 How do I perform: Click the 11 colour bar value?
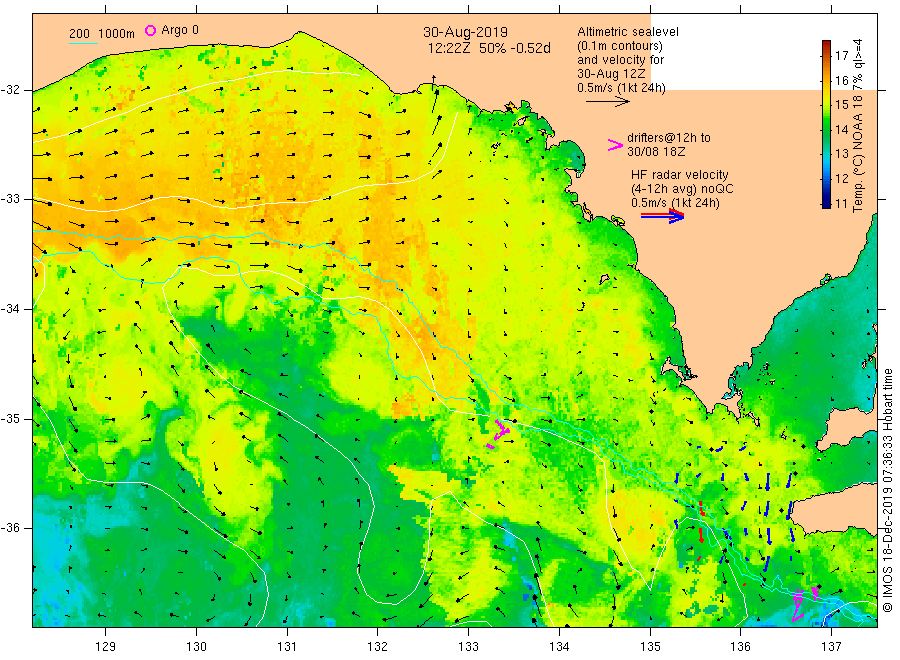pos(842,203)
